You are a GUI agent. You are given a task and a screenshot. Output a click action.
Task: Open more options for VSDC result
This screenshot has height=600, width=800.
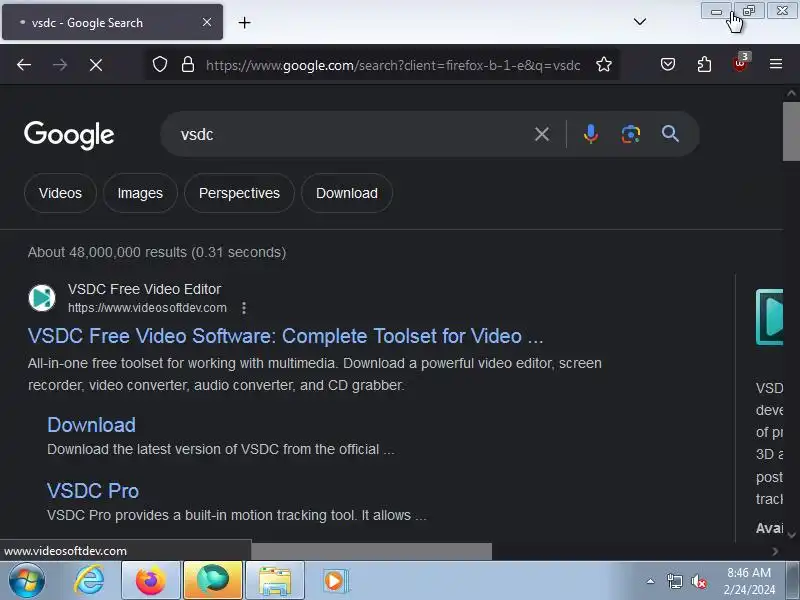click(x=244, y=308)
